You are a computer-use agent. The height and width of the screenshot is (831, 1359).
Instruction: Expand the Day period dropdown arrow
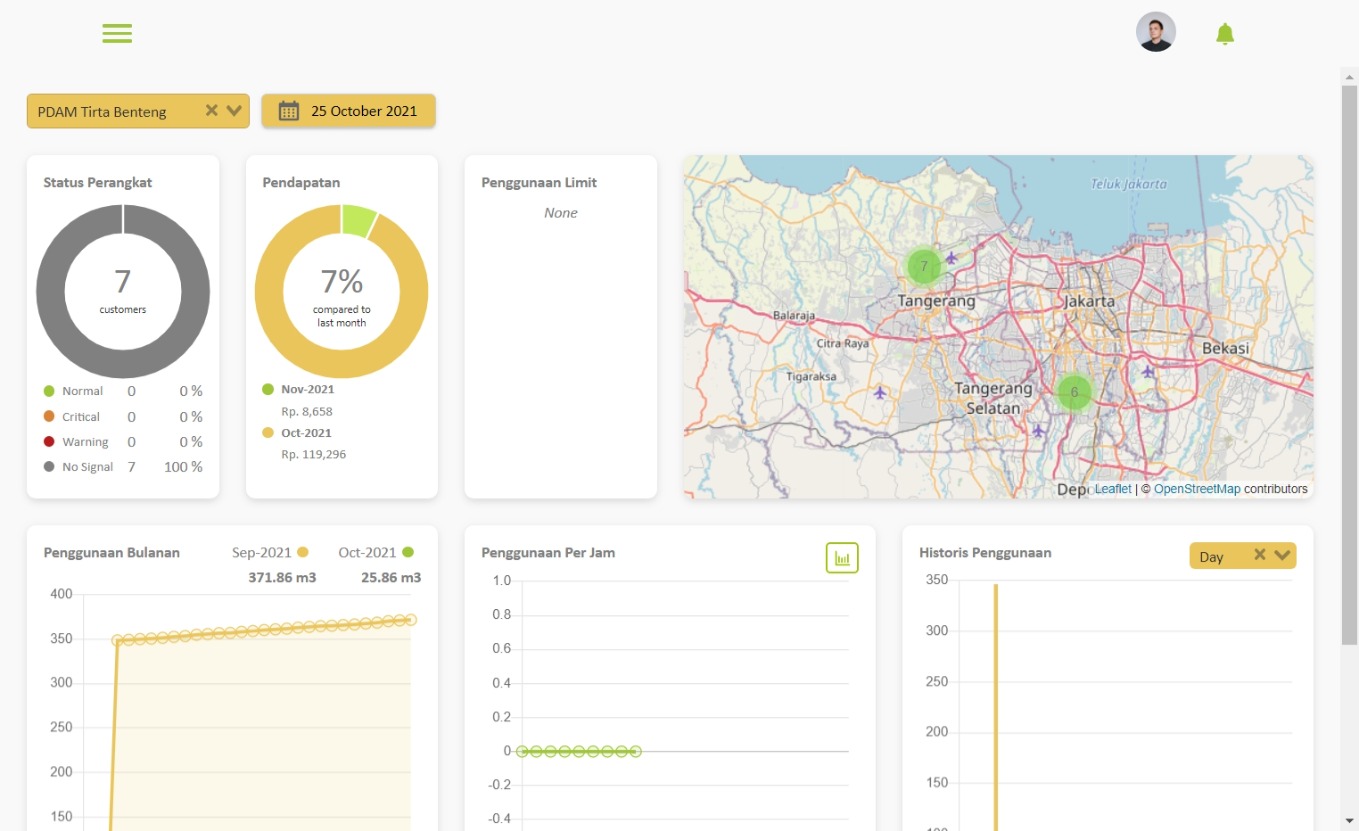(x=1283, y=556)
